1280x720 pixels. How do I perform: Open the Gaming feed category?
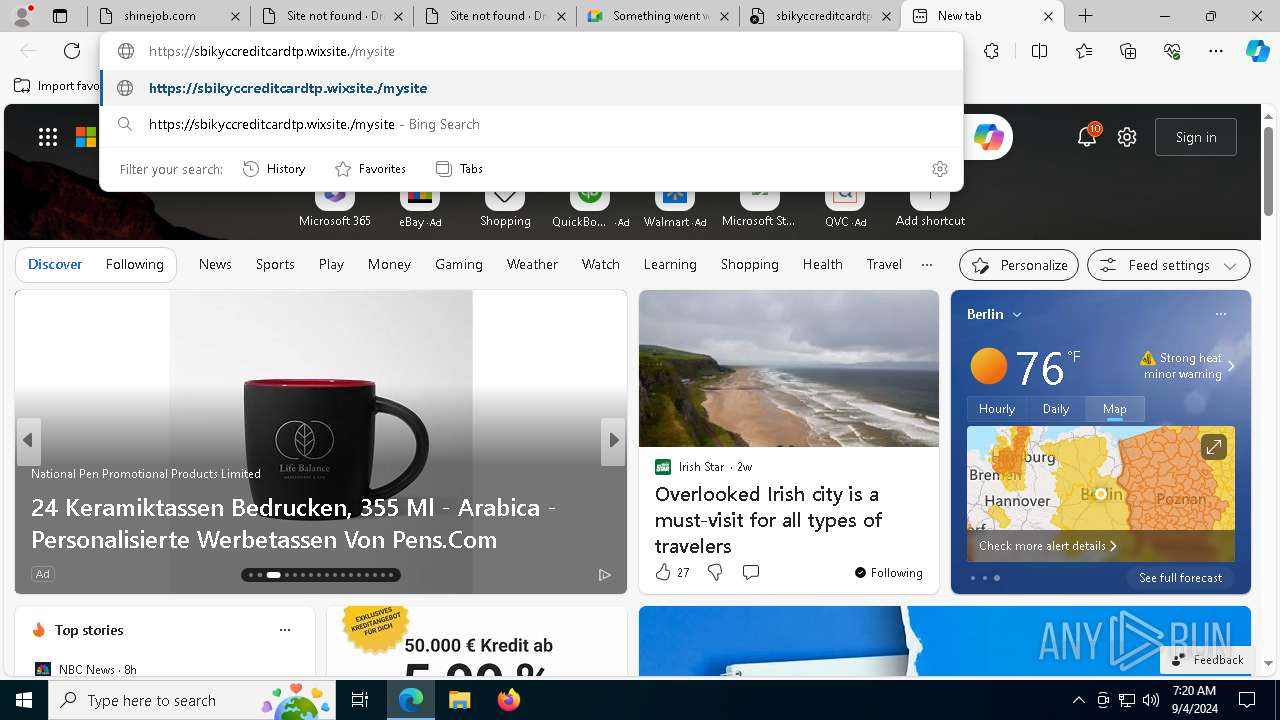(459, 264)
